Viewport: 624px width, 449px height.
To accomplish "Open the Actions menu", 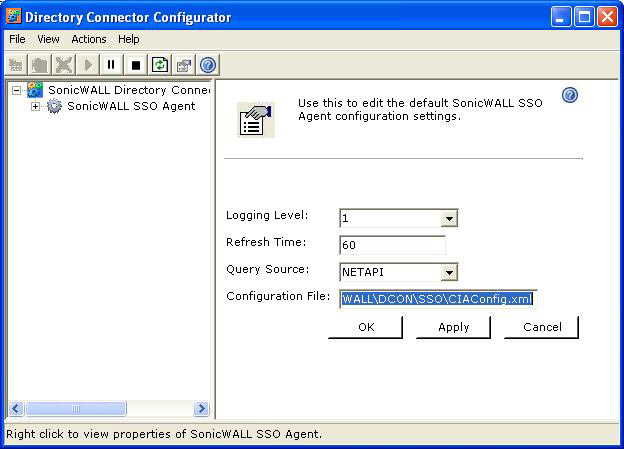I will pos(89,39).
